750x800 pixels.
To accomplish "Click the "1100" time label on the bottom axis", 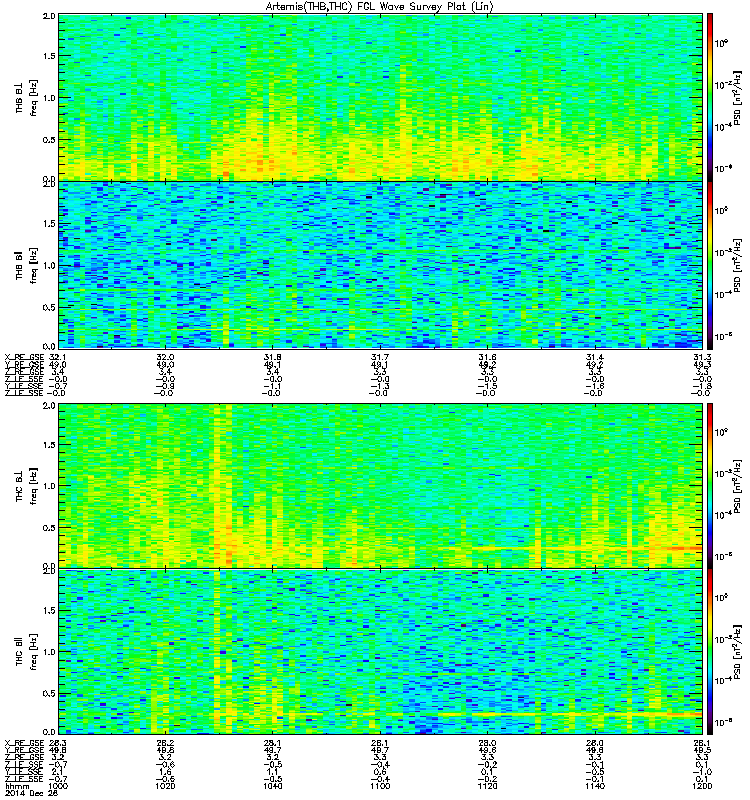I will pyautogui.click(x=380, y=786).
